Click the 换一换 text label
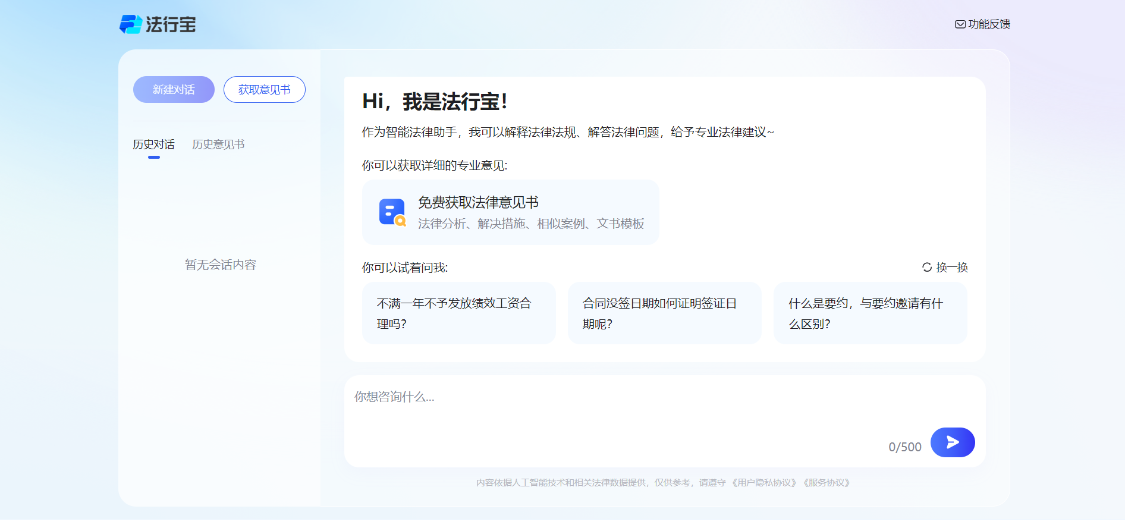The height and width of the screenshot is (520, 1125). [x=952, y=267]
